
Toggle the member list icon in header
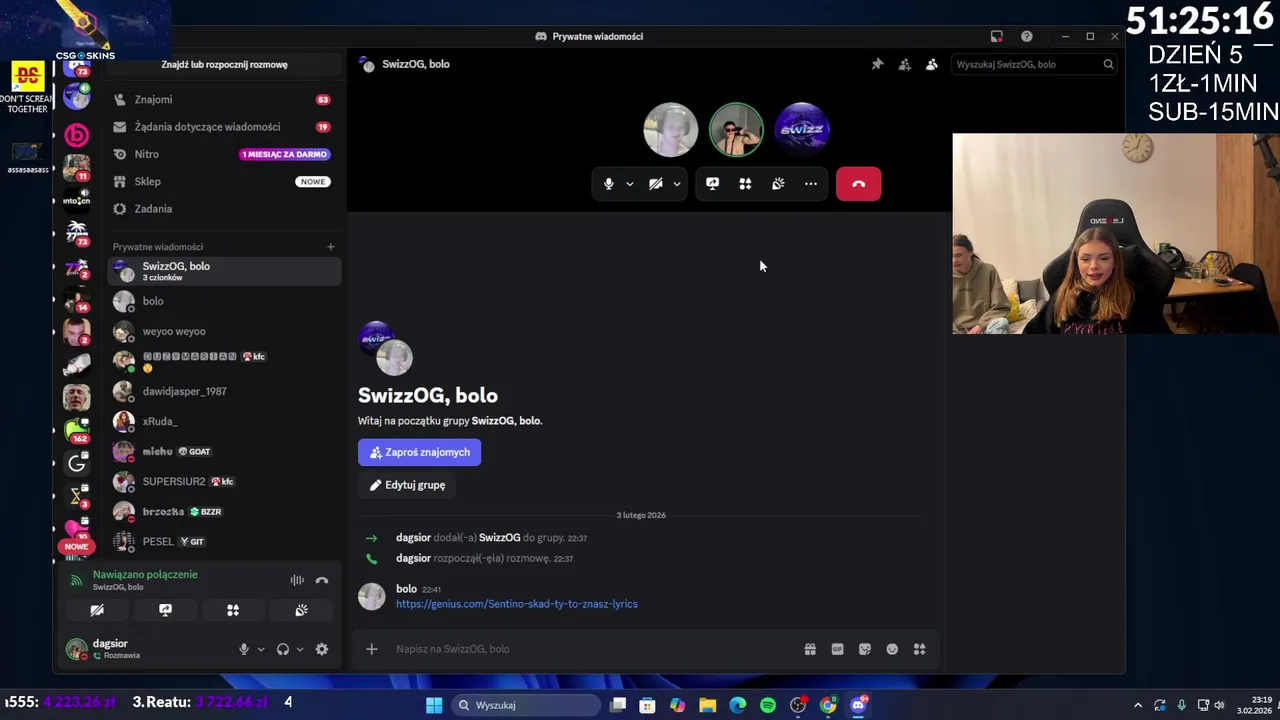click(x=931, y=64)
